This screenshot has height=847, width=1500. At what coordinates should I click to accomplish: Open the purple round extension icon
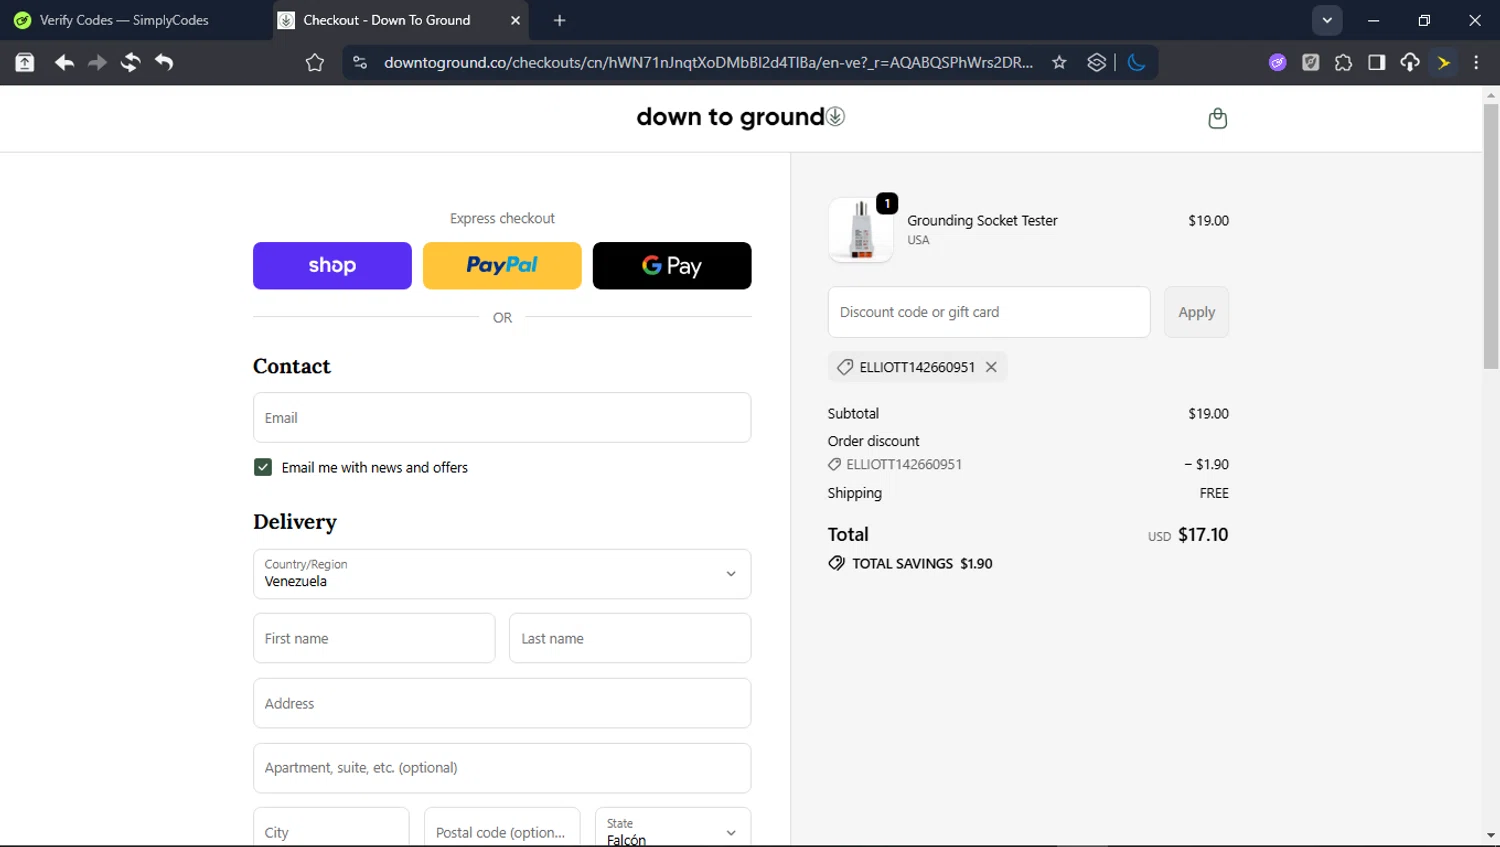[x=1277, y=63]
